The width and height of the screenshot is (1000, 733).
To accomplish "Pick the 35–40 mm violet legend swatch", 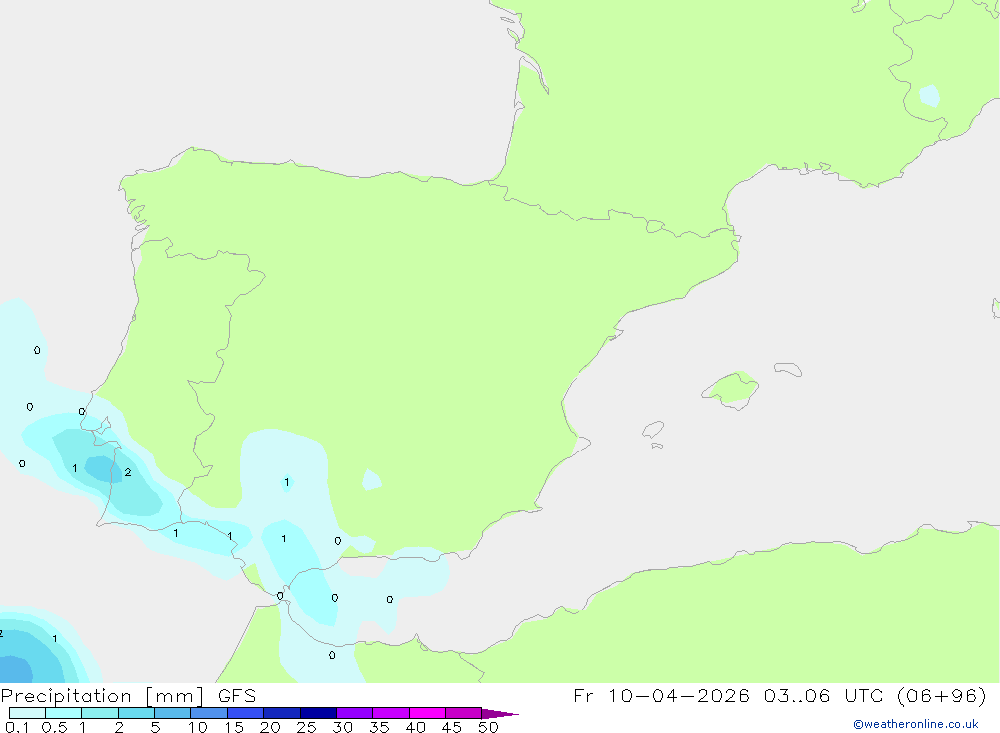I will pos(391,713).
